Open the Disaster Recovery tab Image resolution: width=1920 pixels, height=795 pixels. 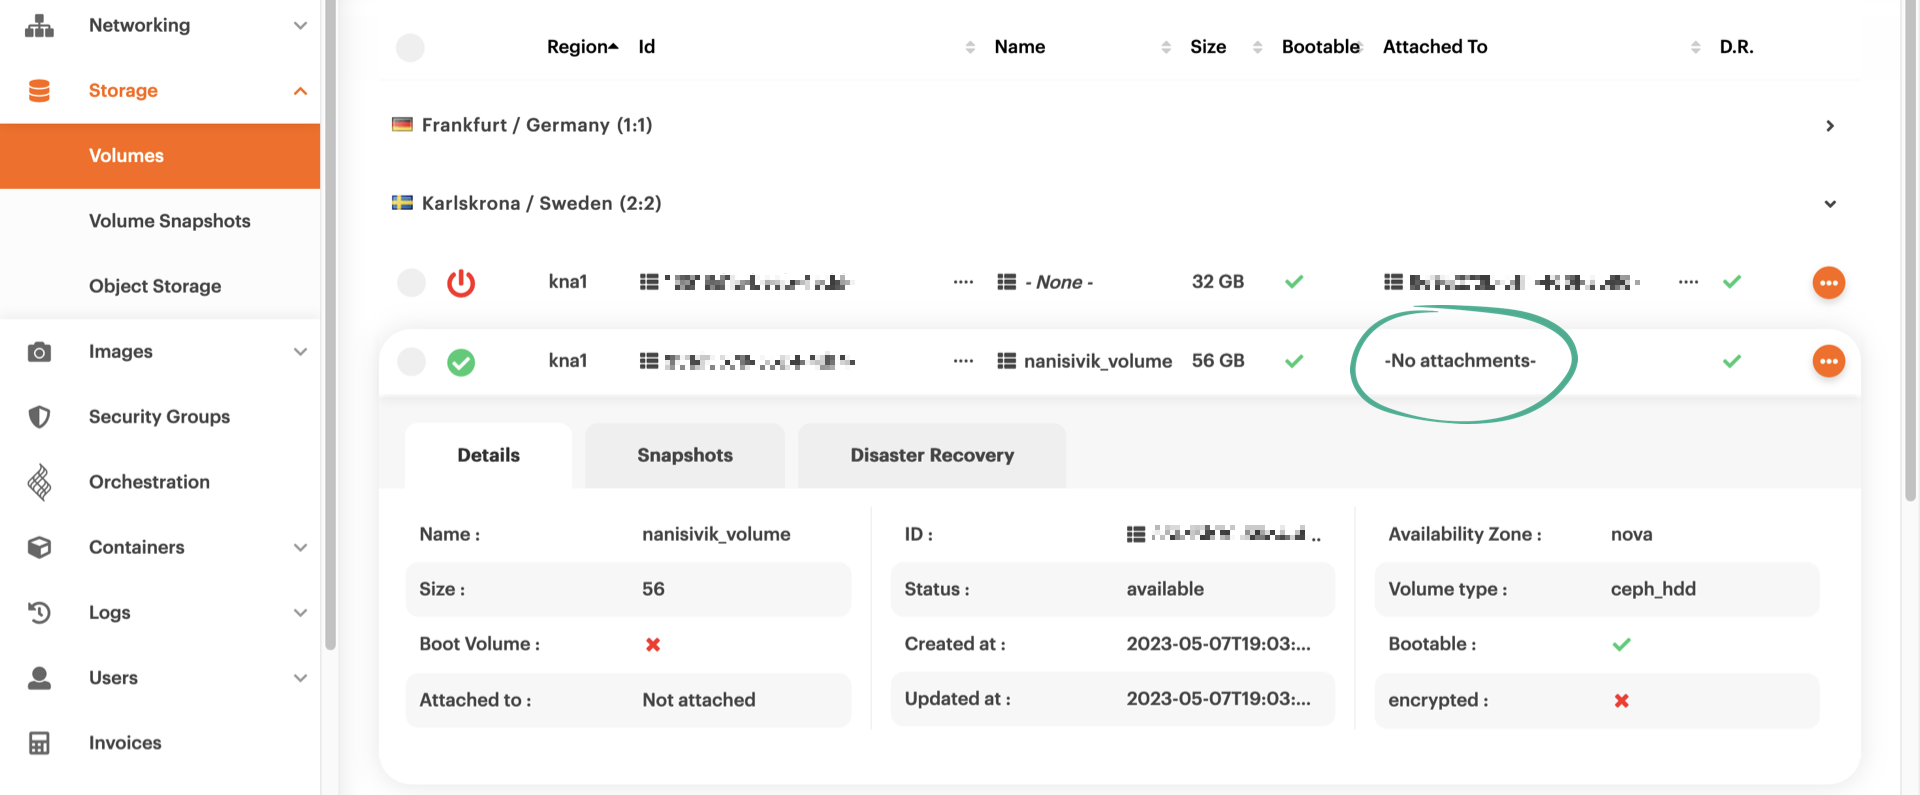(932, 456)
